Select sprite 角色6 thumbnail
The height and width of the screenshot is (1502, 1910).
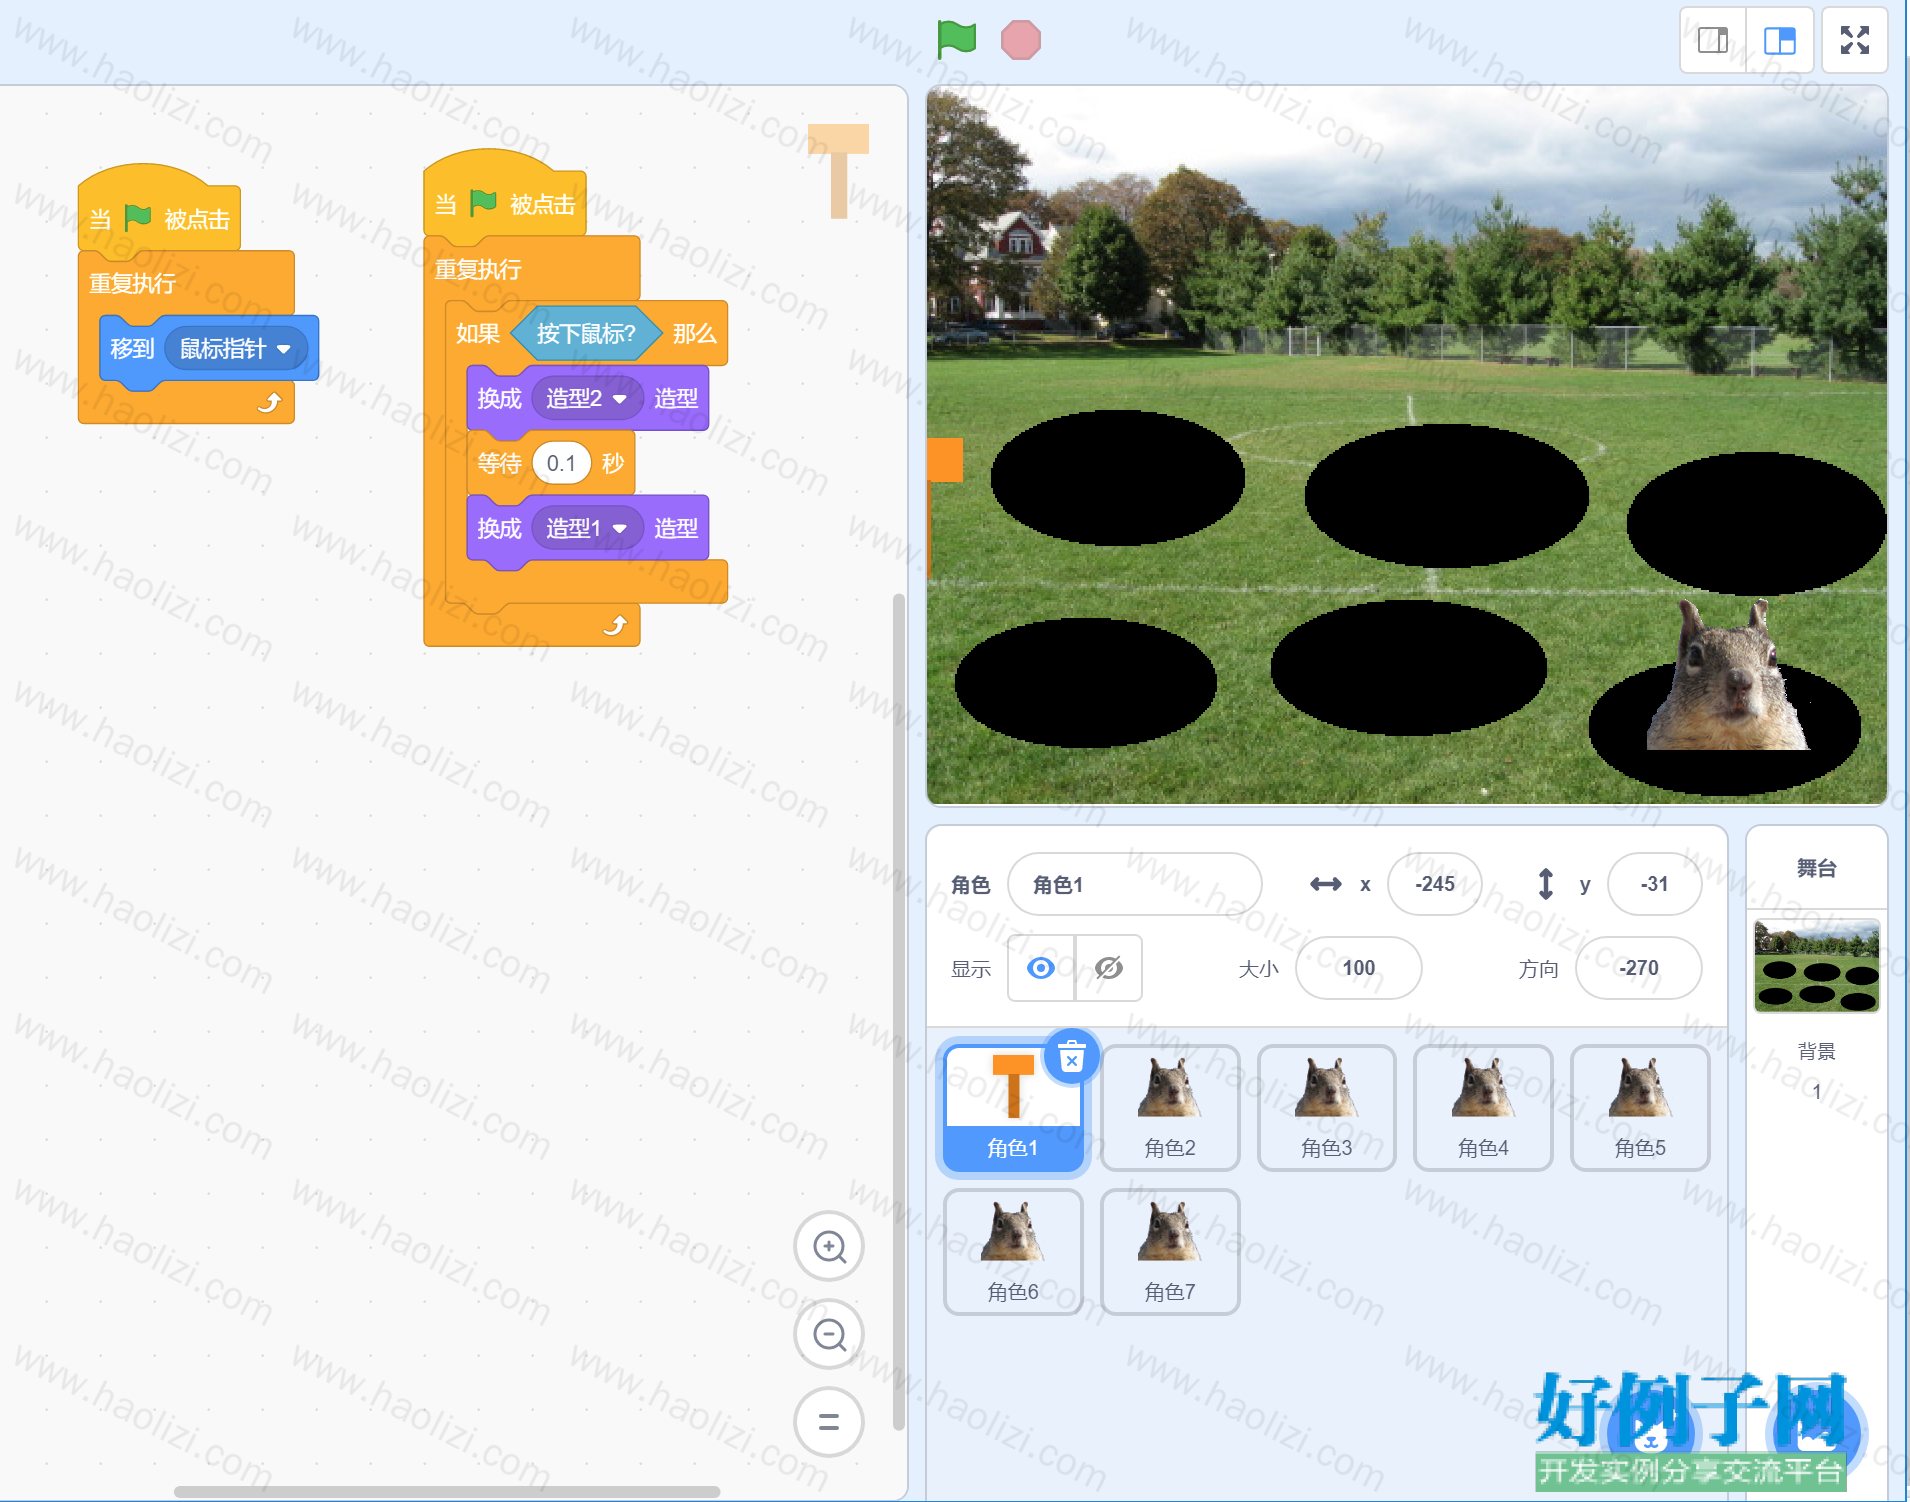tap(1013, 1252)
